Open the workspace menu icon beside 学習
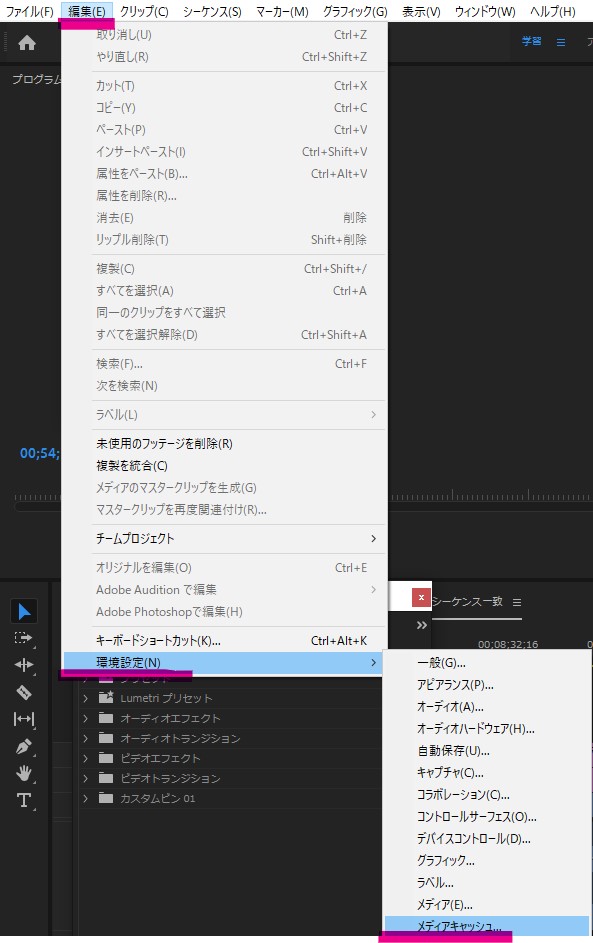Viewport: 593px width, 943px height. [x=561, y=42]
